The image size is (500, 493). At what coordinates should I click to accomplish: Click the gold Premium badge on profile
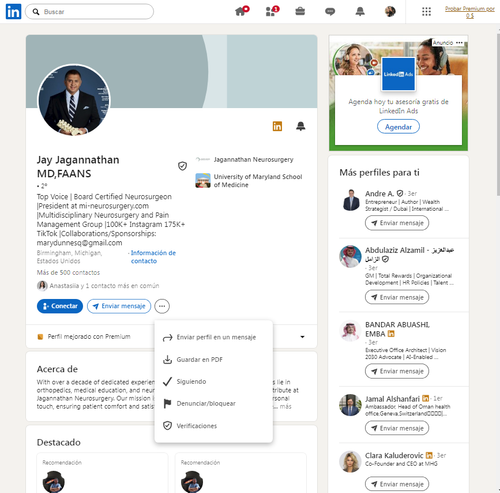(x=277, y=126)
